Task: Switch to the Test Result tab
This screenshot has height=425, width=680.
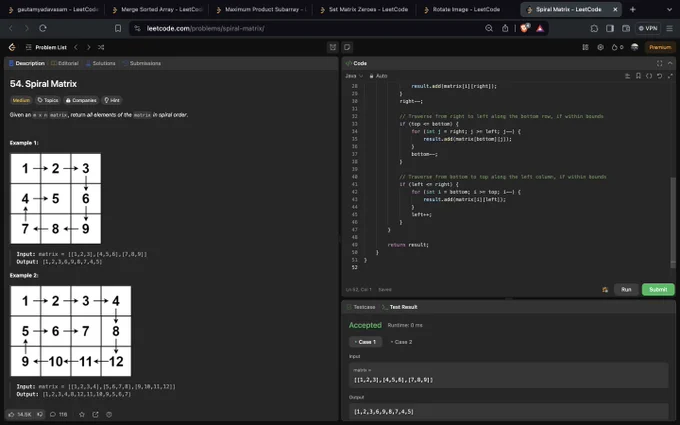Action: (x=399, y=307)
